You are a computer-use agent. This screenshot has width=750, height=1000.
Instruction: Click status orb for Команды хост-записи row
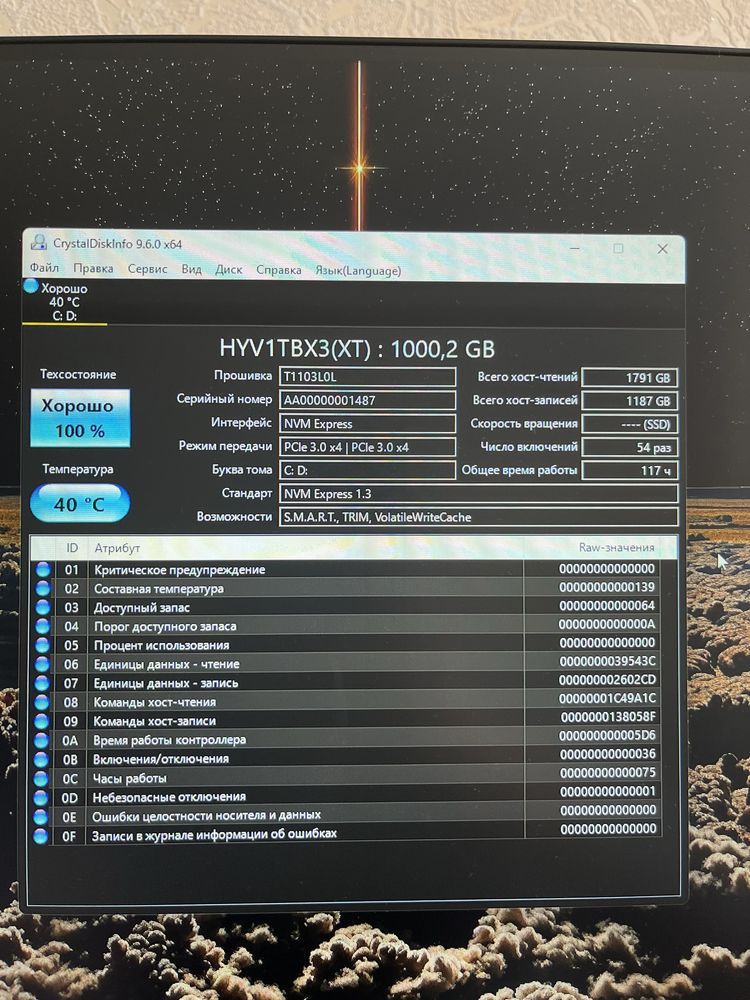click(x=41, y=721)
